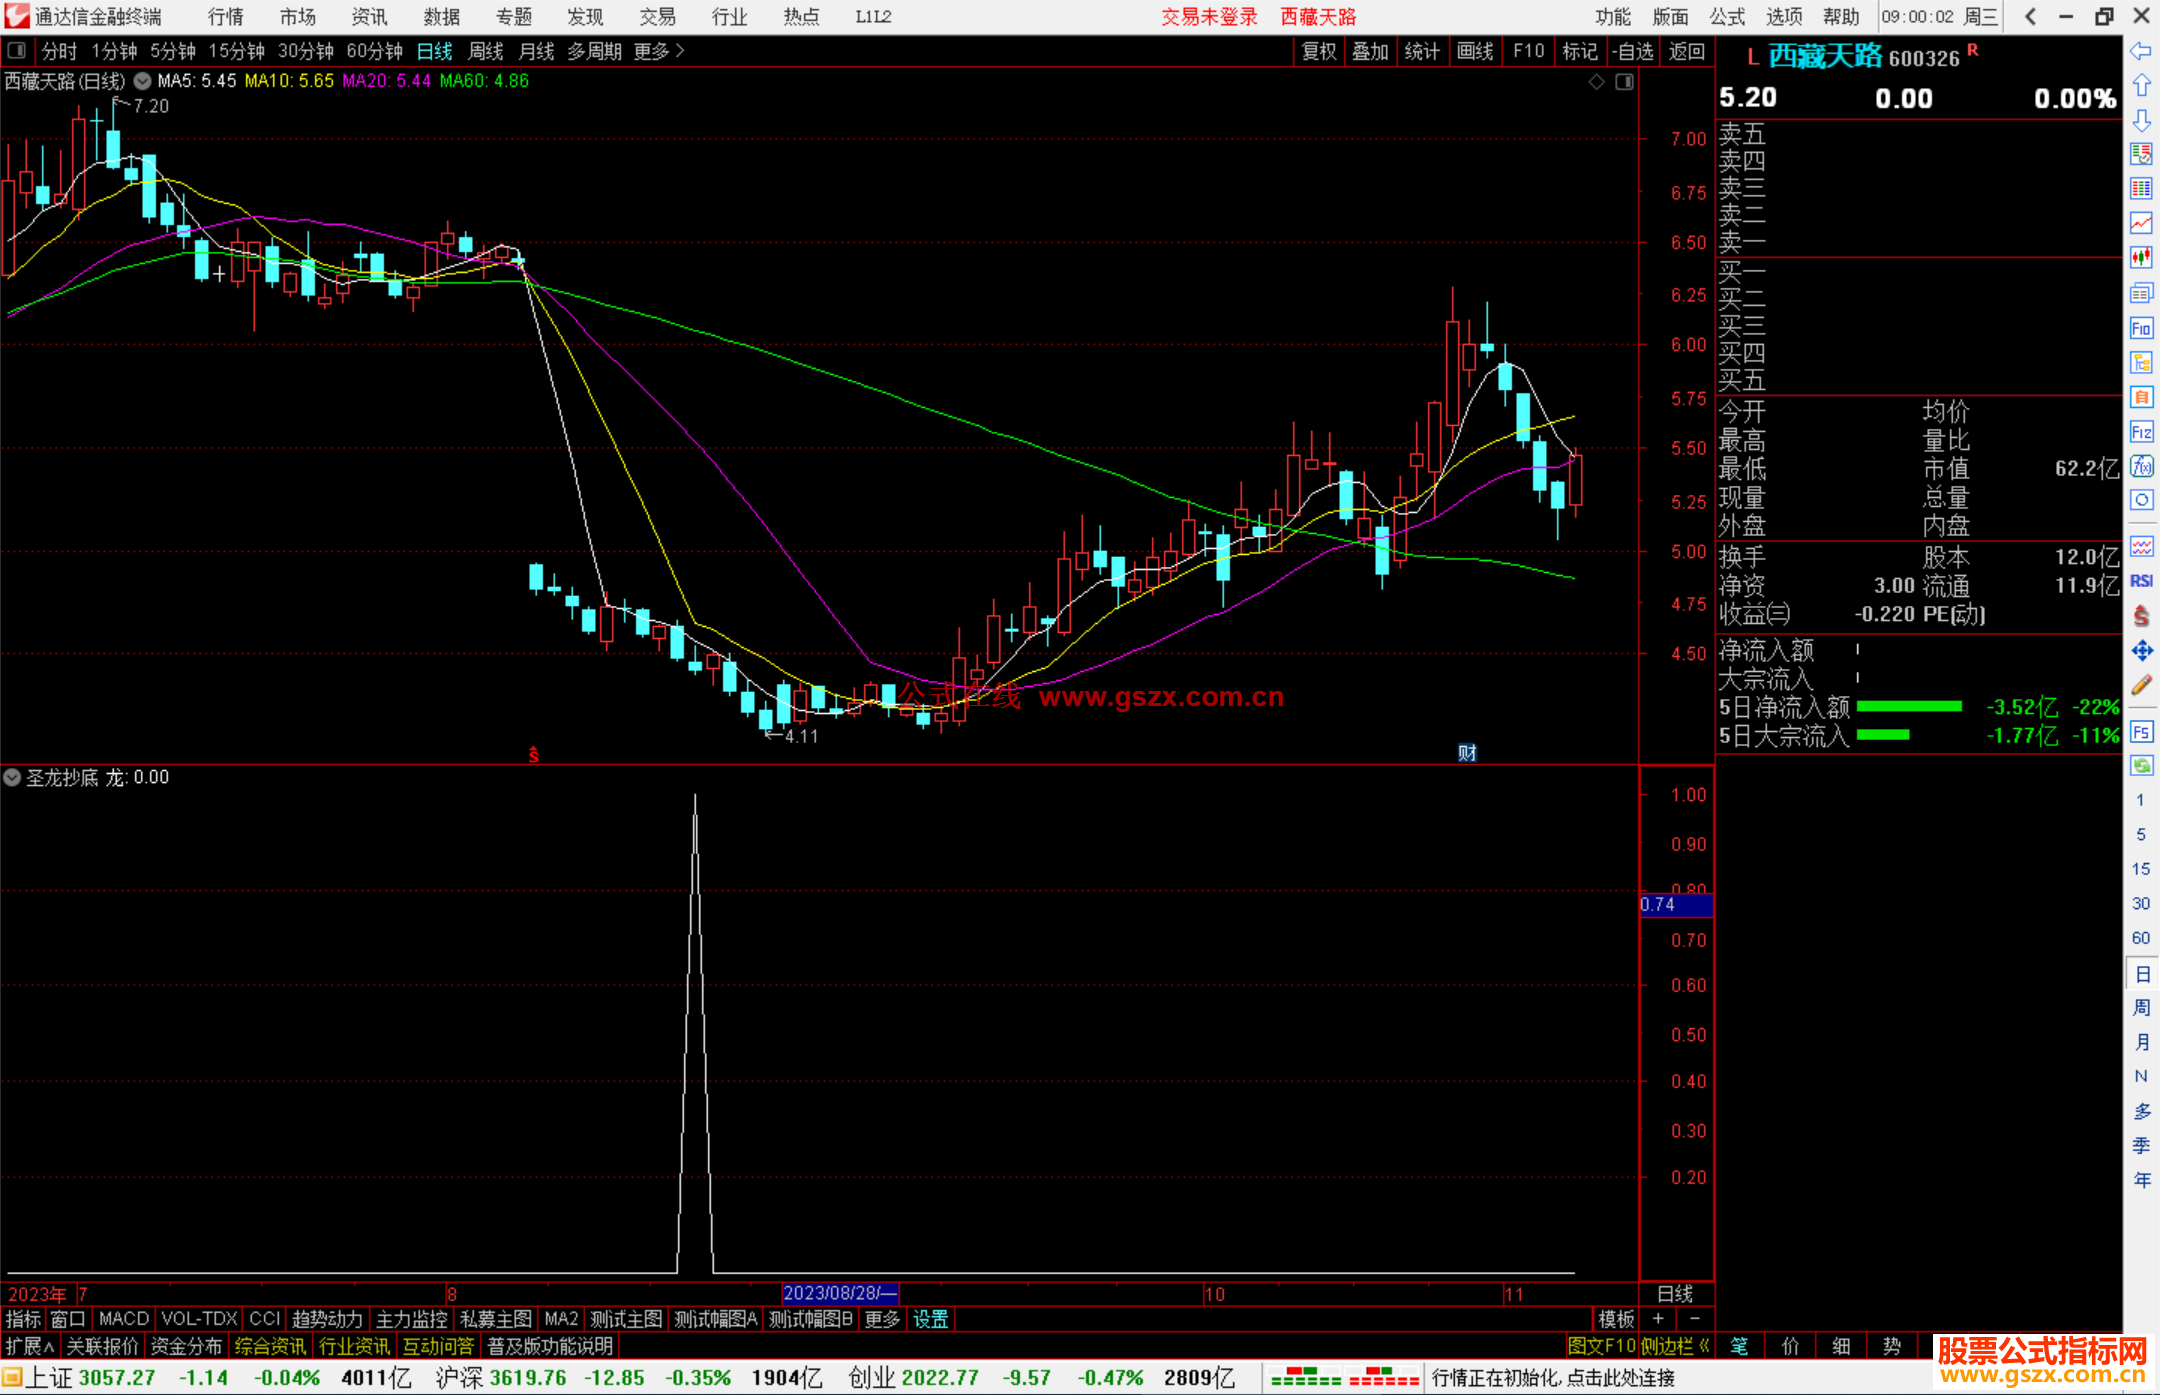Click the 2023/08/28 date marker on timeline

tap(838, 1293)
